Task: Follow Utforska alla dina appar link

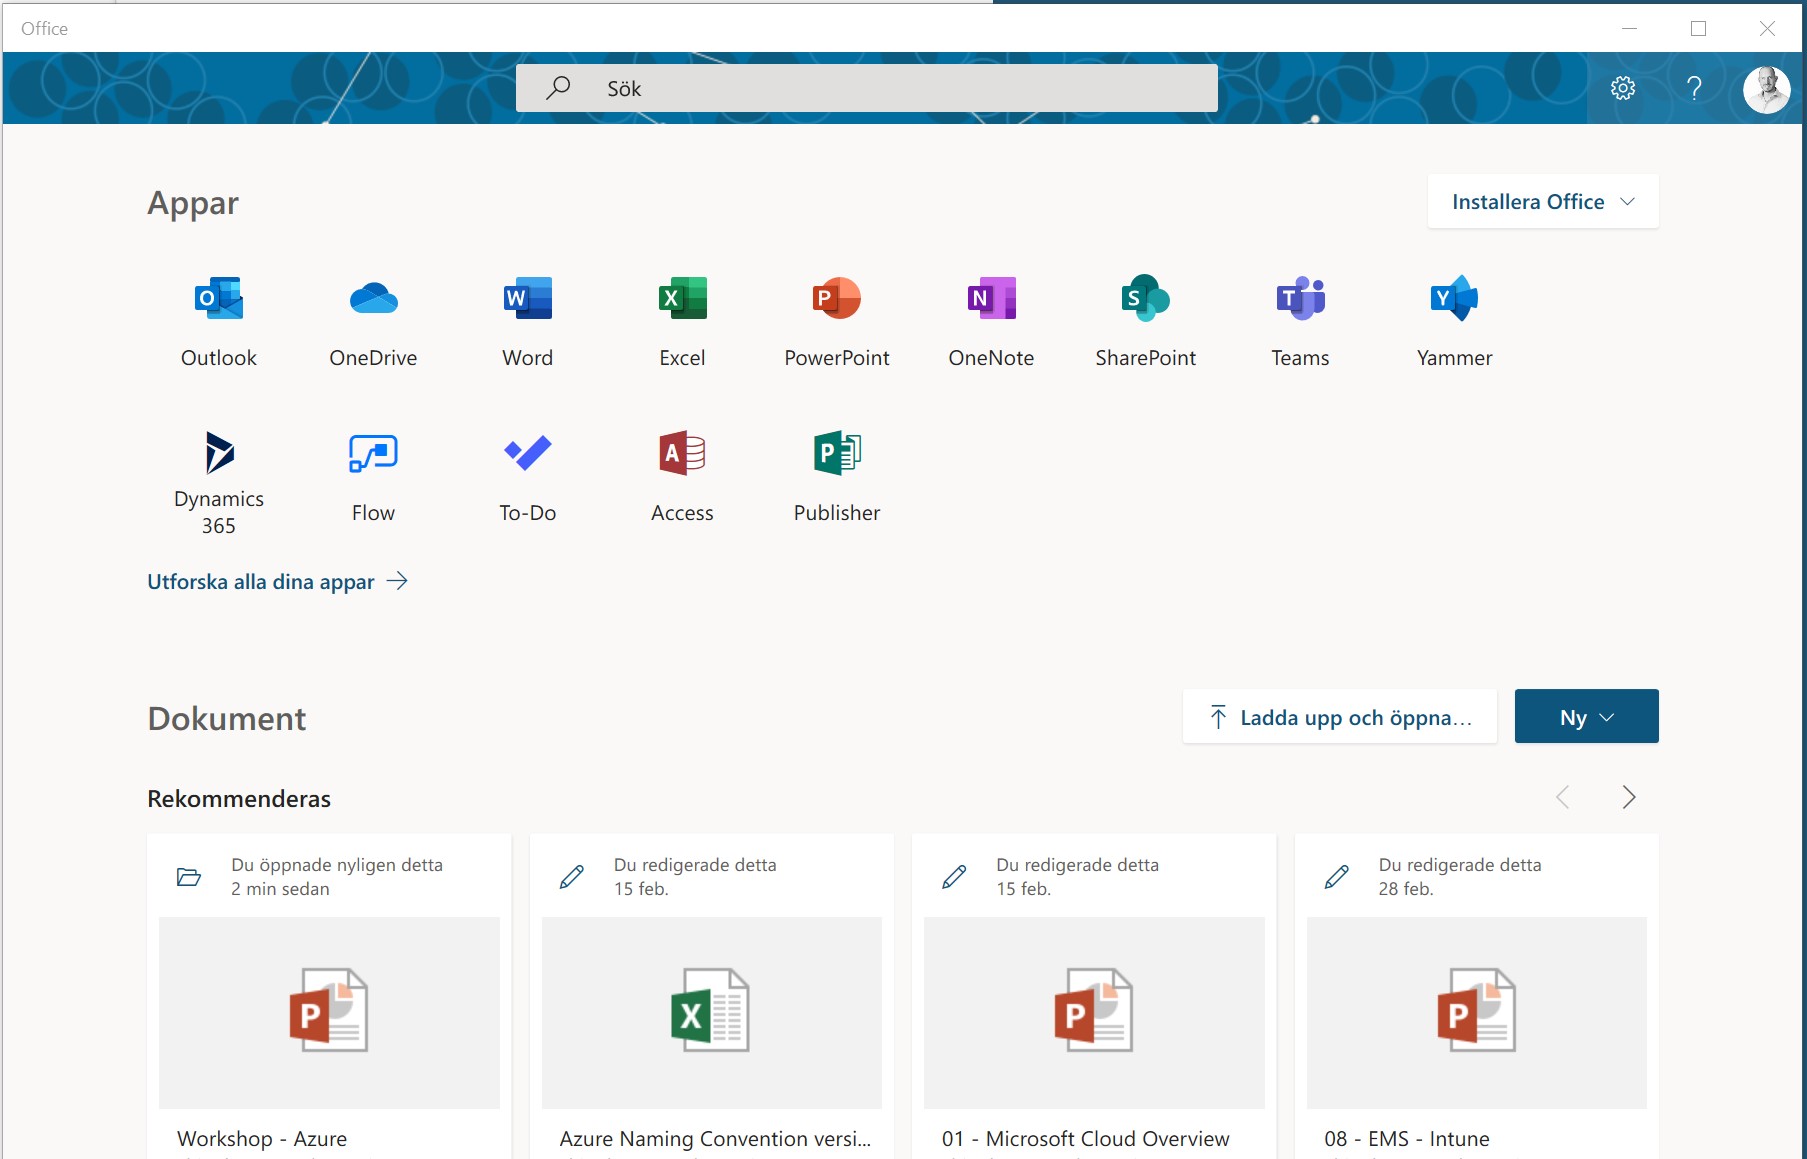Action: click(278, 581)
